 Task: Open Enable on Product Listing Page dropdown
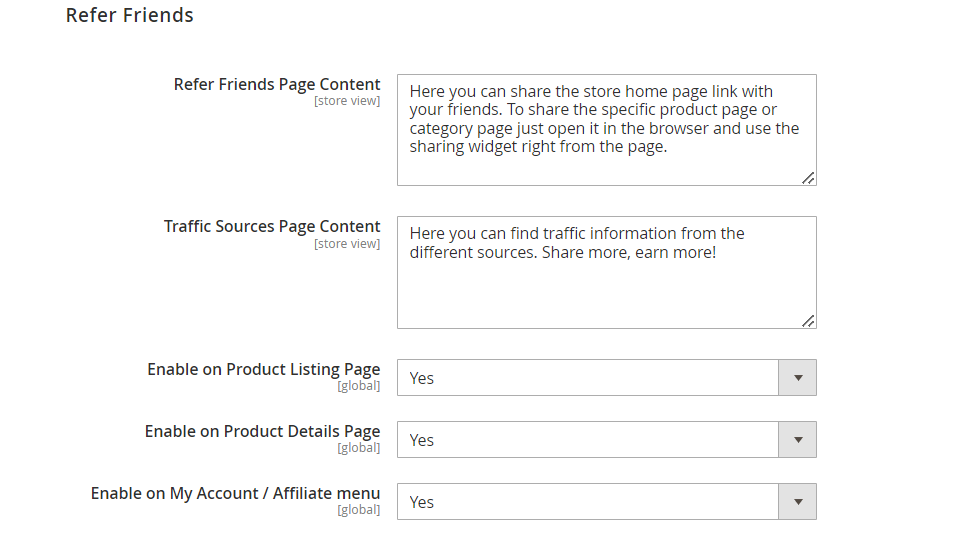tap(606, 377)
